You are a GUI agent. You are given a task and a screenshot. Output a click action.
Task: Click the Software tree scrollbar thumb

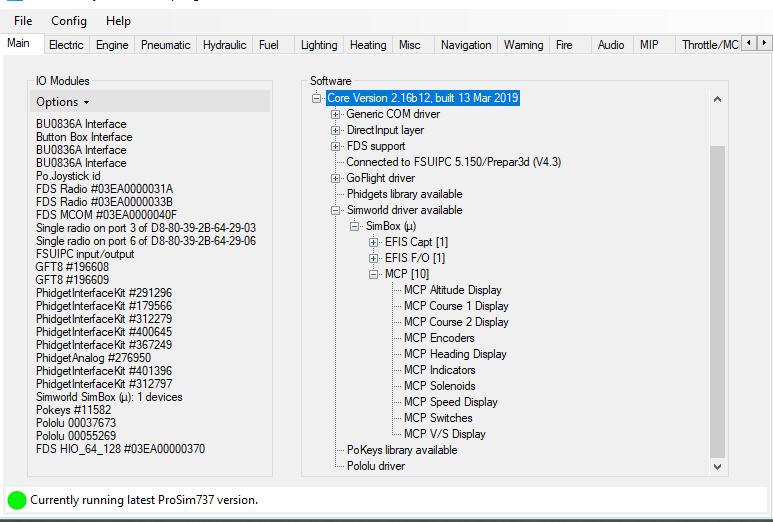tap(717, 302)
